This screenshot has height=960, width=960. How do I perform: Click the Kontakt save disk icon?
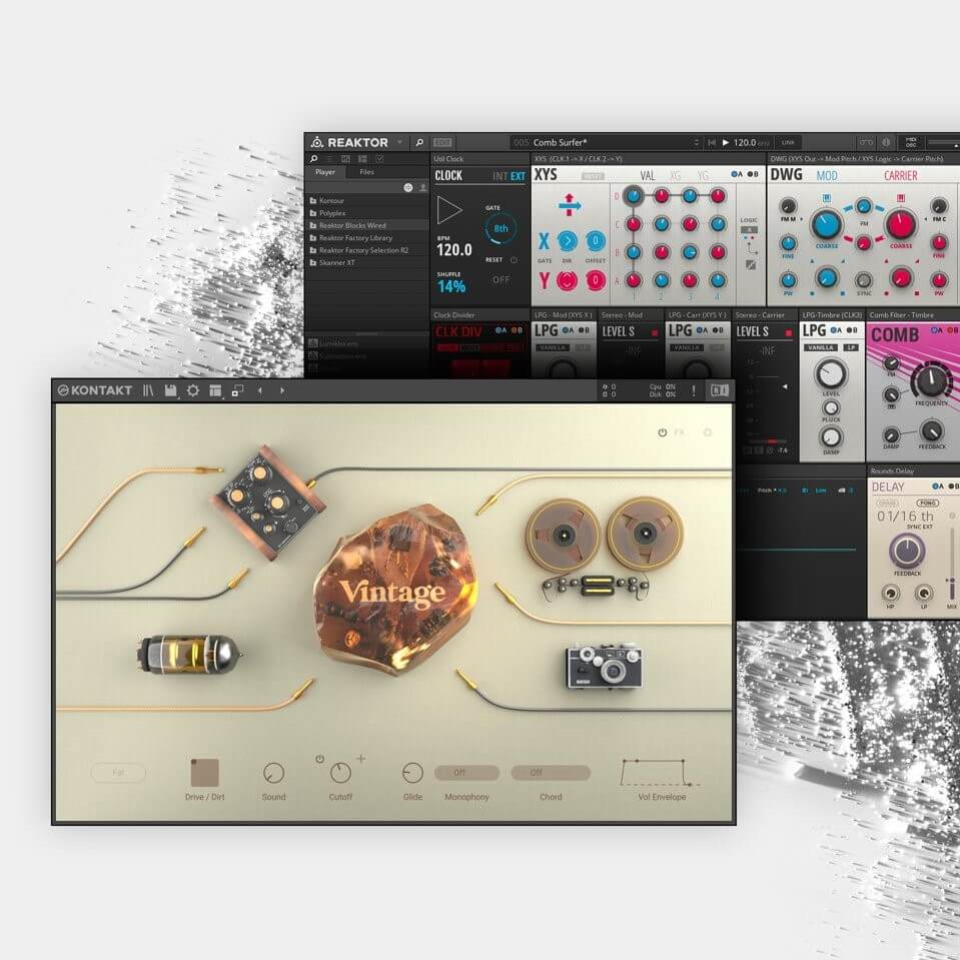(169, 390)
